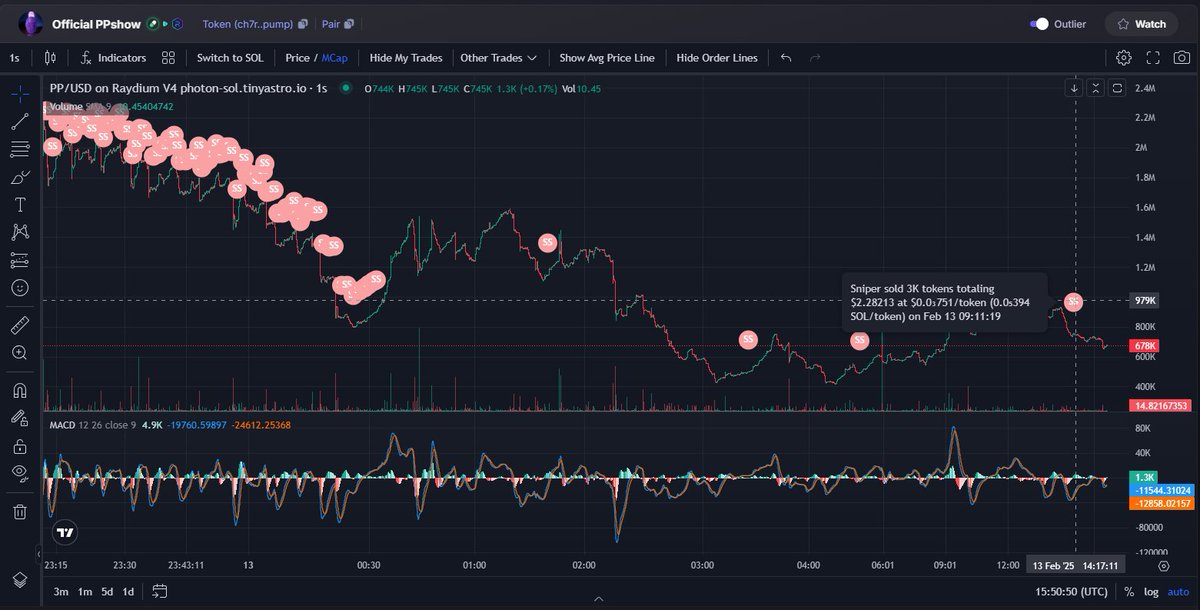Select the crosshair cursor tool

(x=20, y=95)
